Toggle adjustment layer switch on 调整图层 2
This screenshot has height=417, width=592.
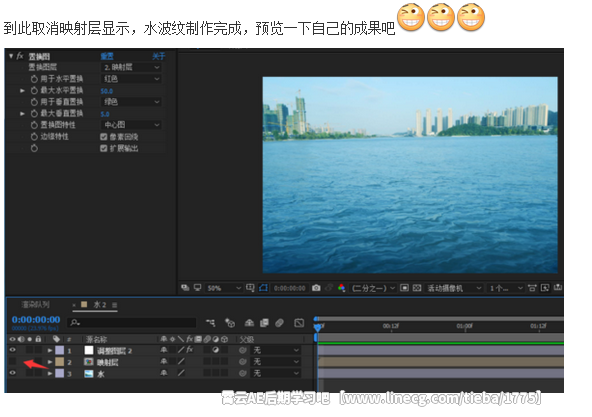tap(216, 350)
